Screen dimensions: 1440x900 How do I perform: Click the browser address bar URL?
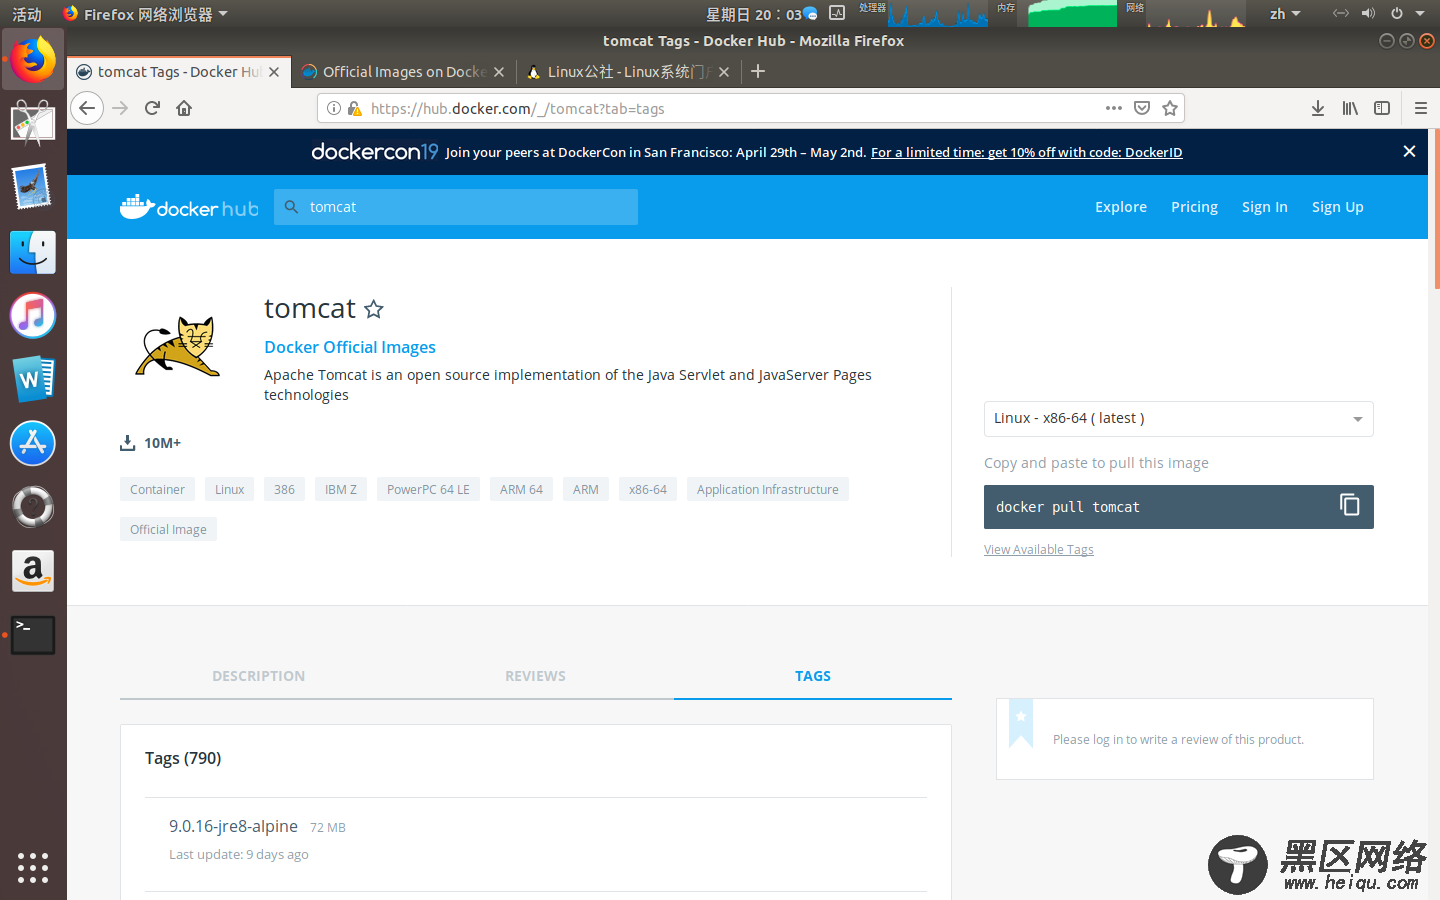pos(517,108)
